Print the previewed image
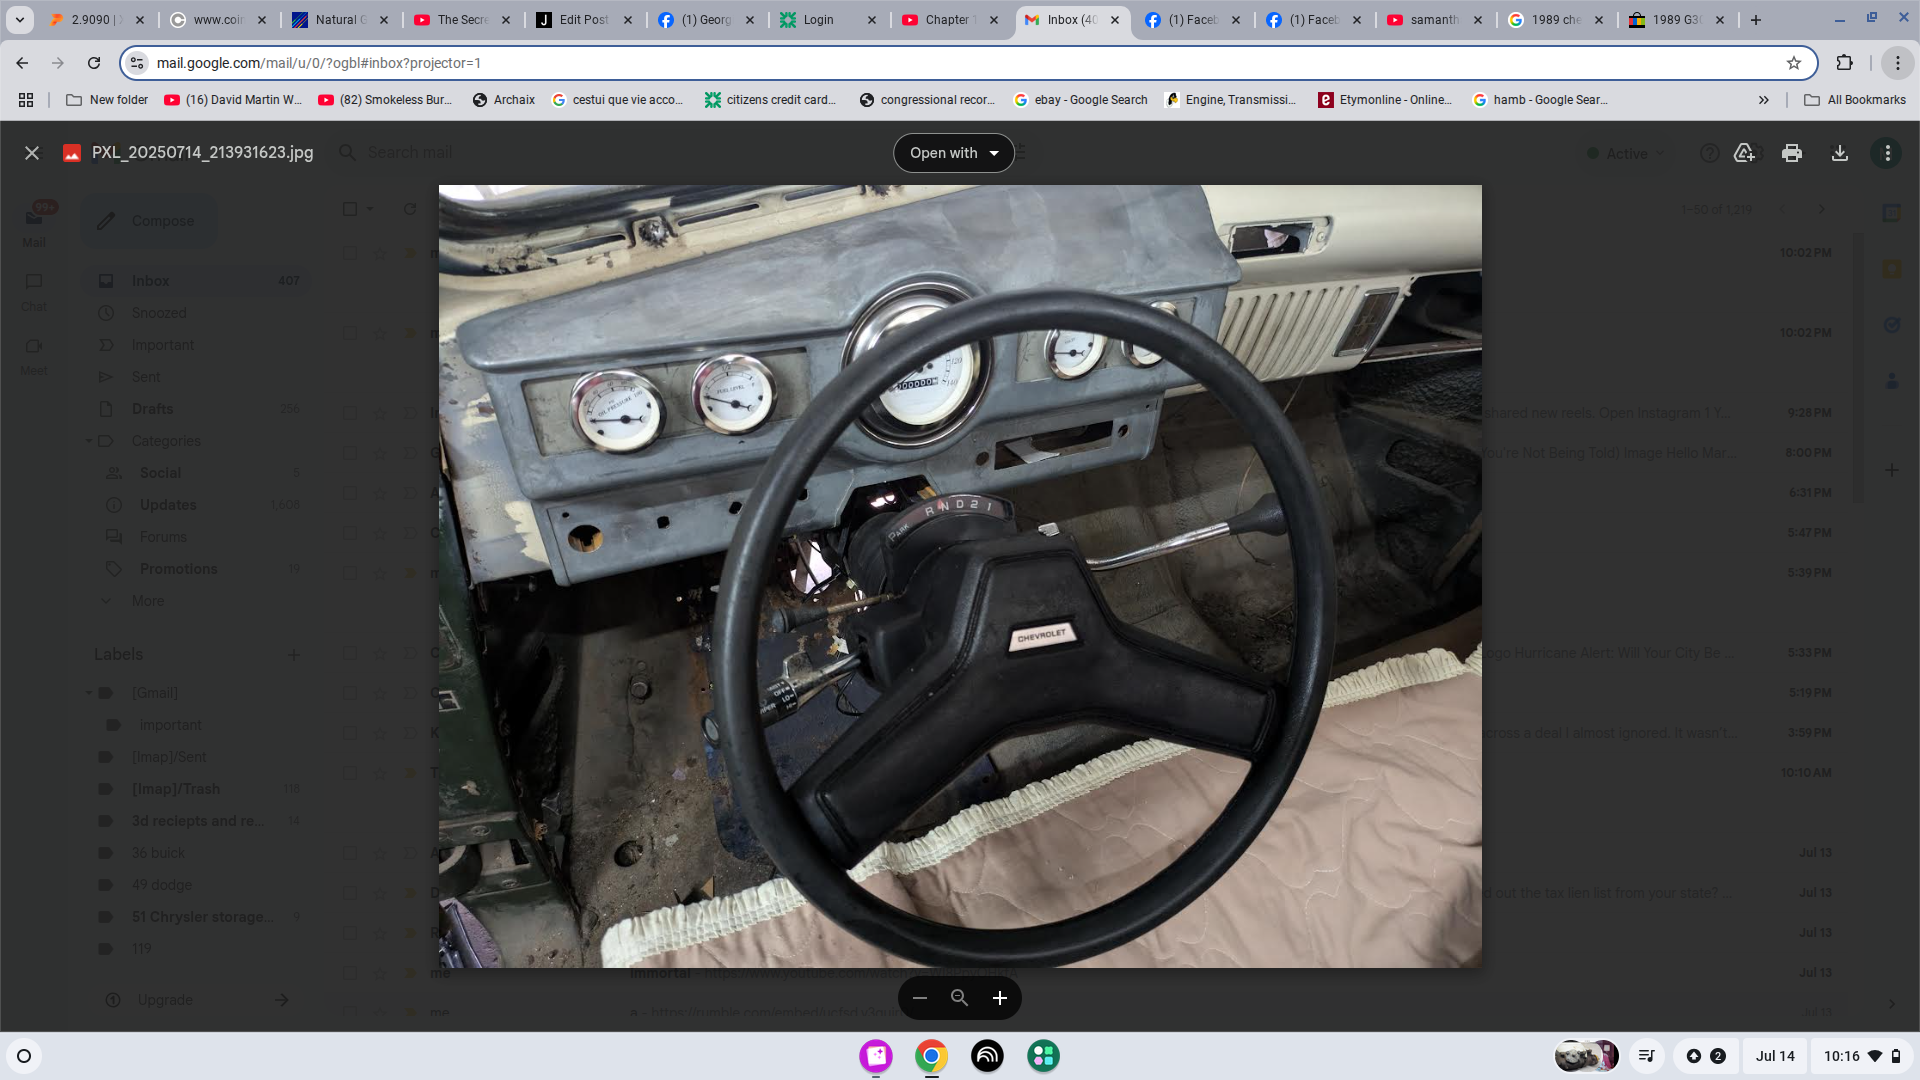 [x=1792, y=153]
